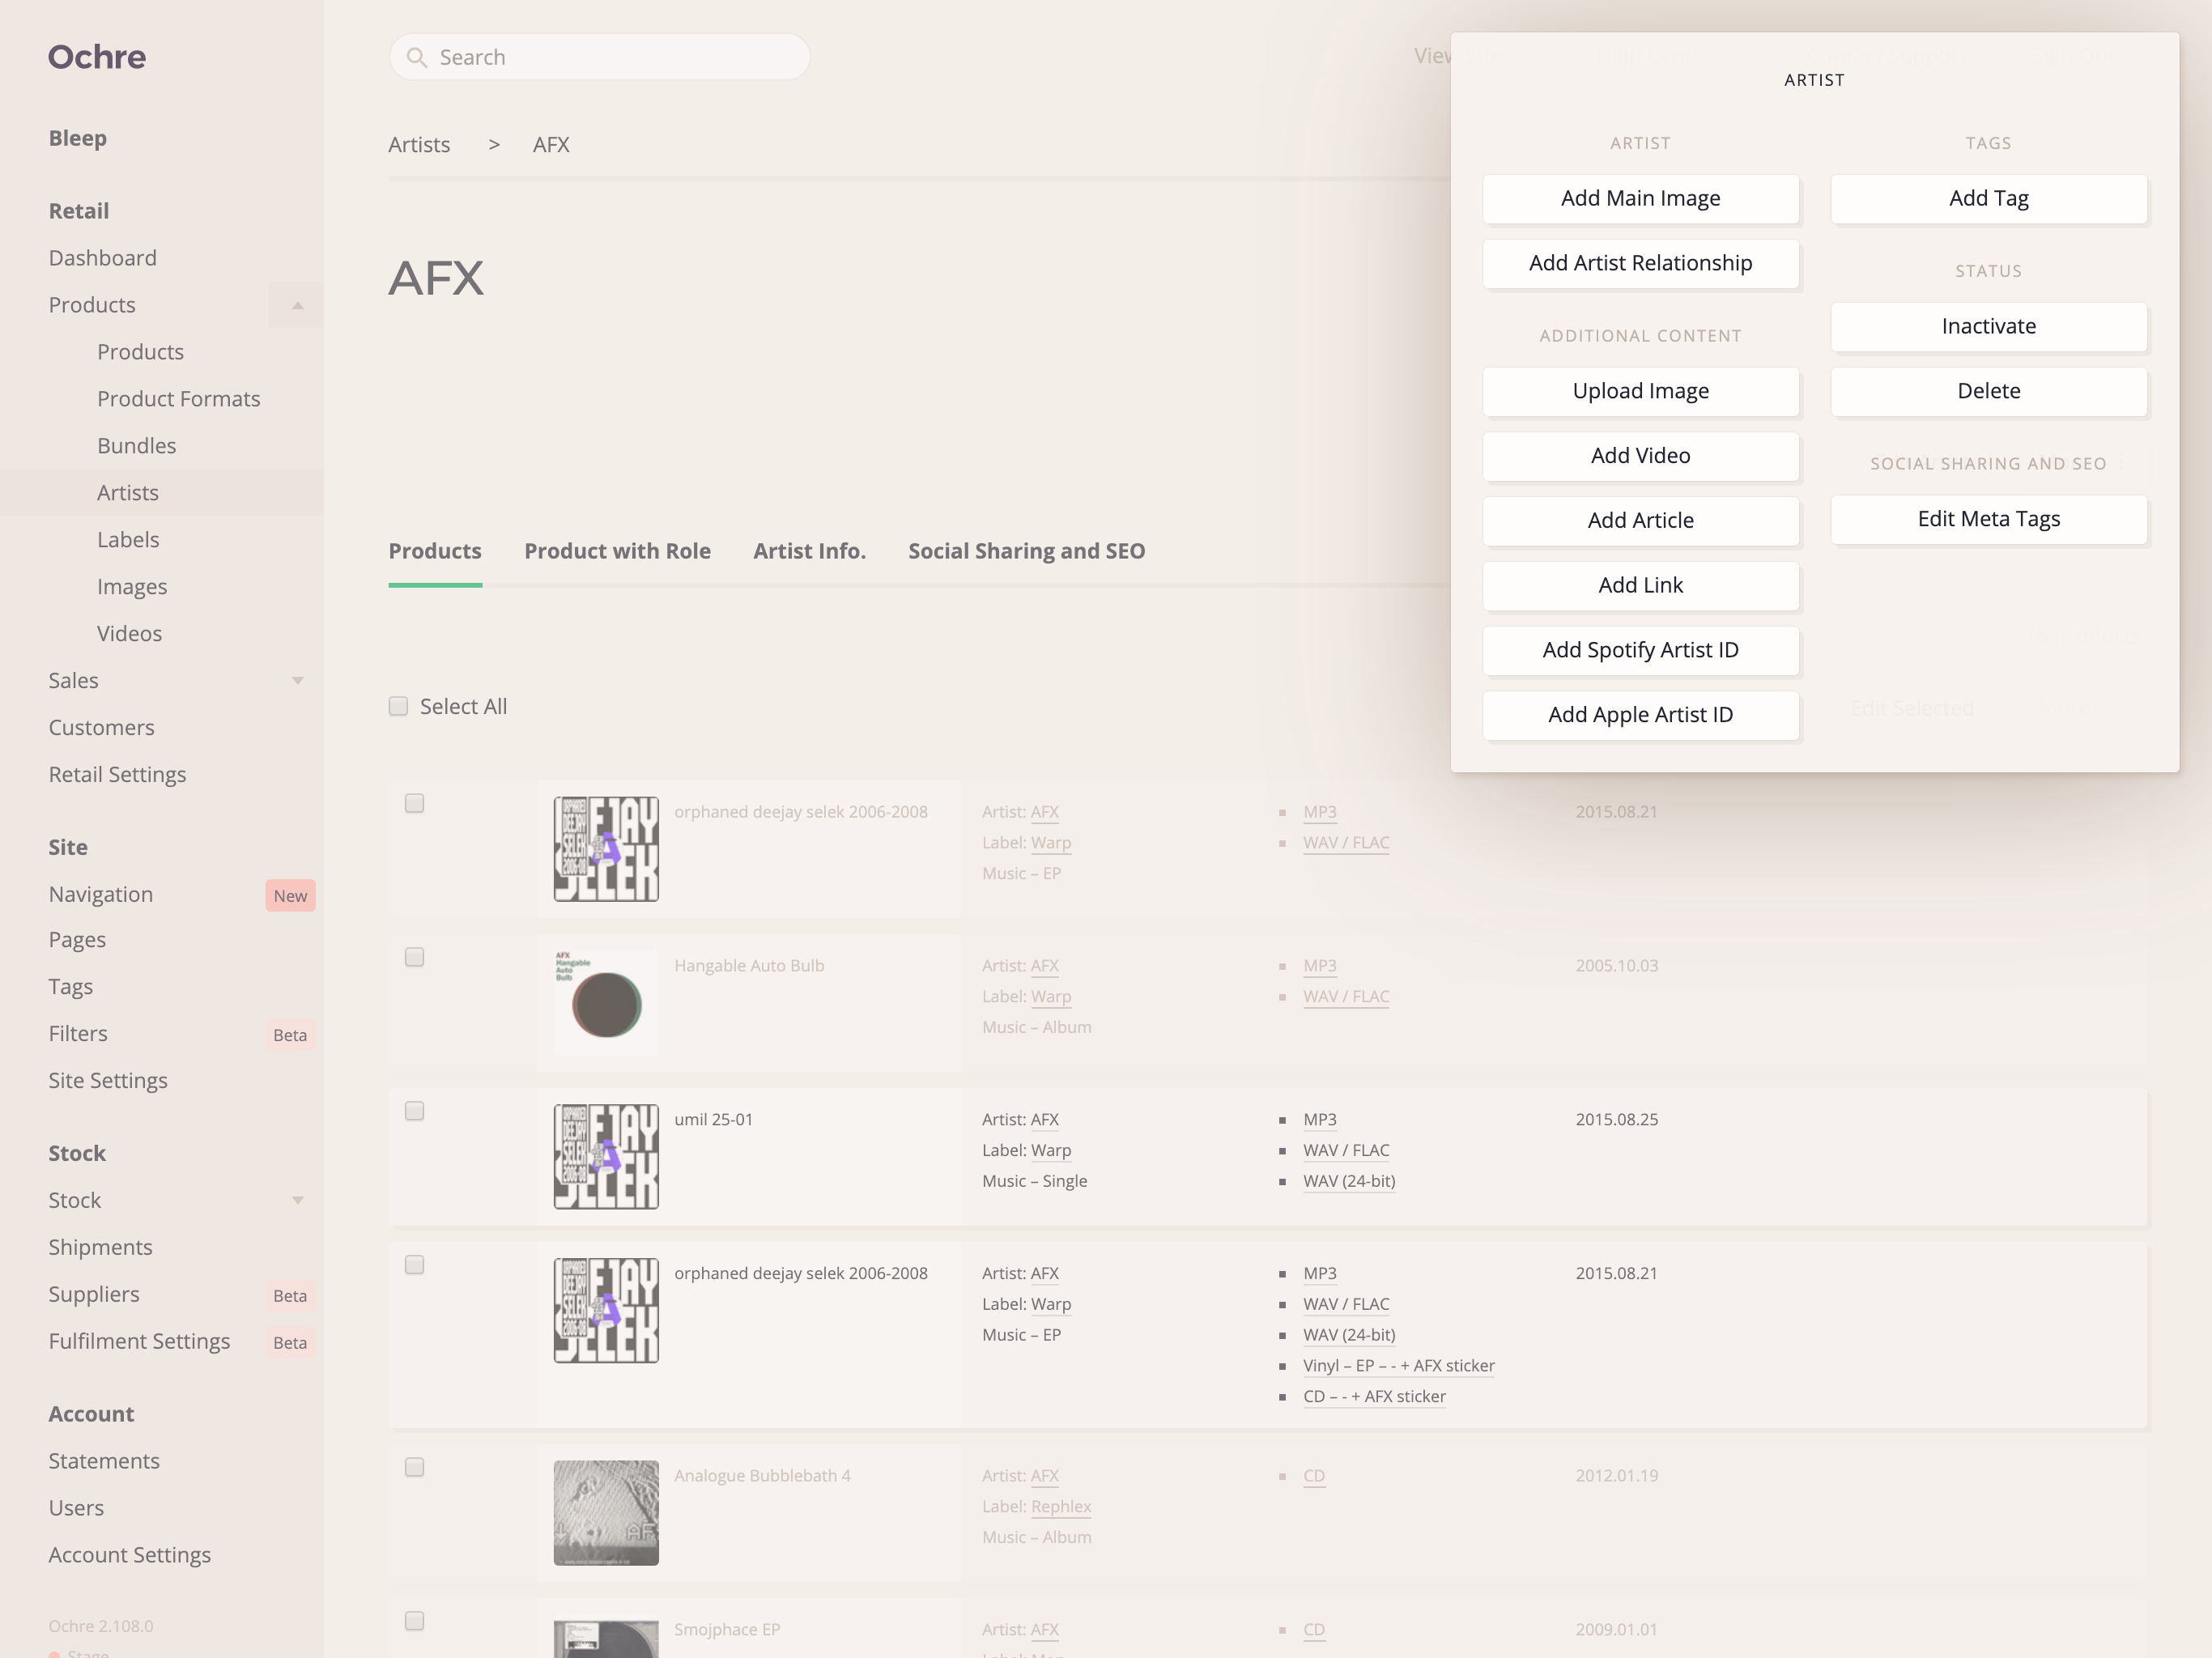The image size is (2212, 1658).
Task: Click the search magnifier icon
Action: (x=417, y=58)
